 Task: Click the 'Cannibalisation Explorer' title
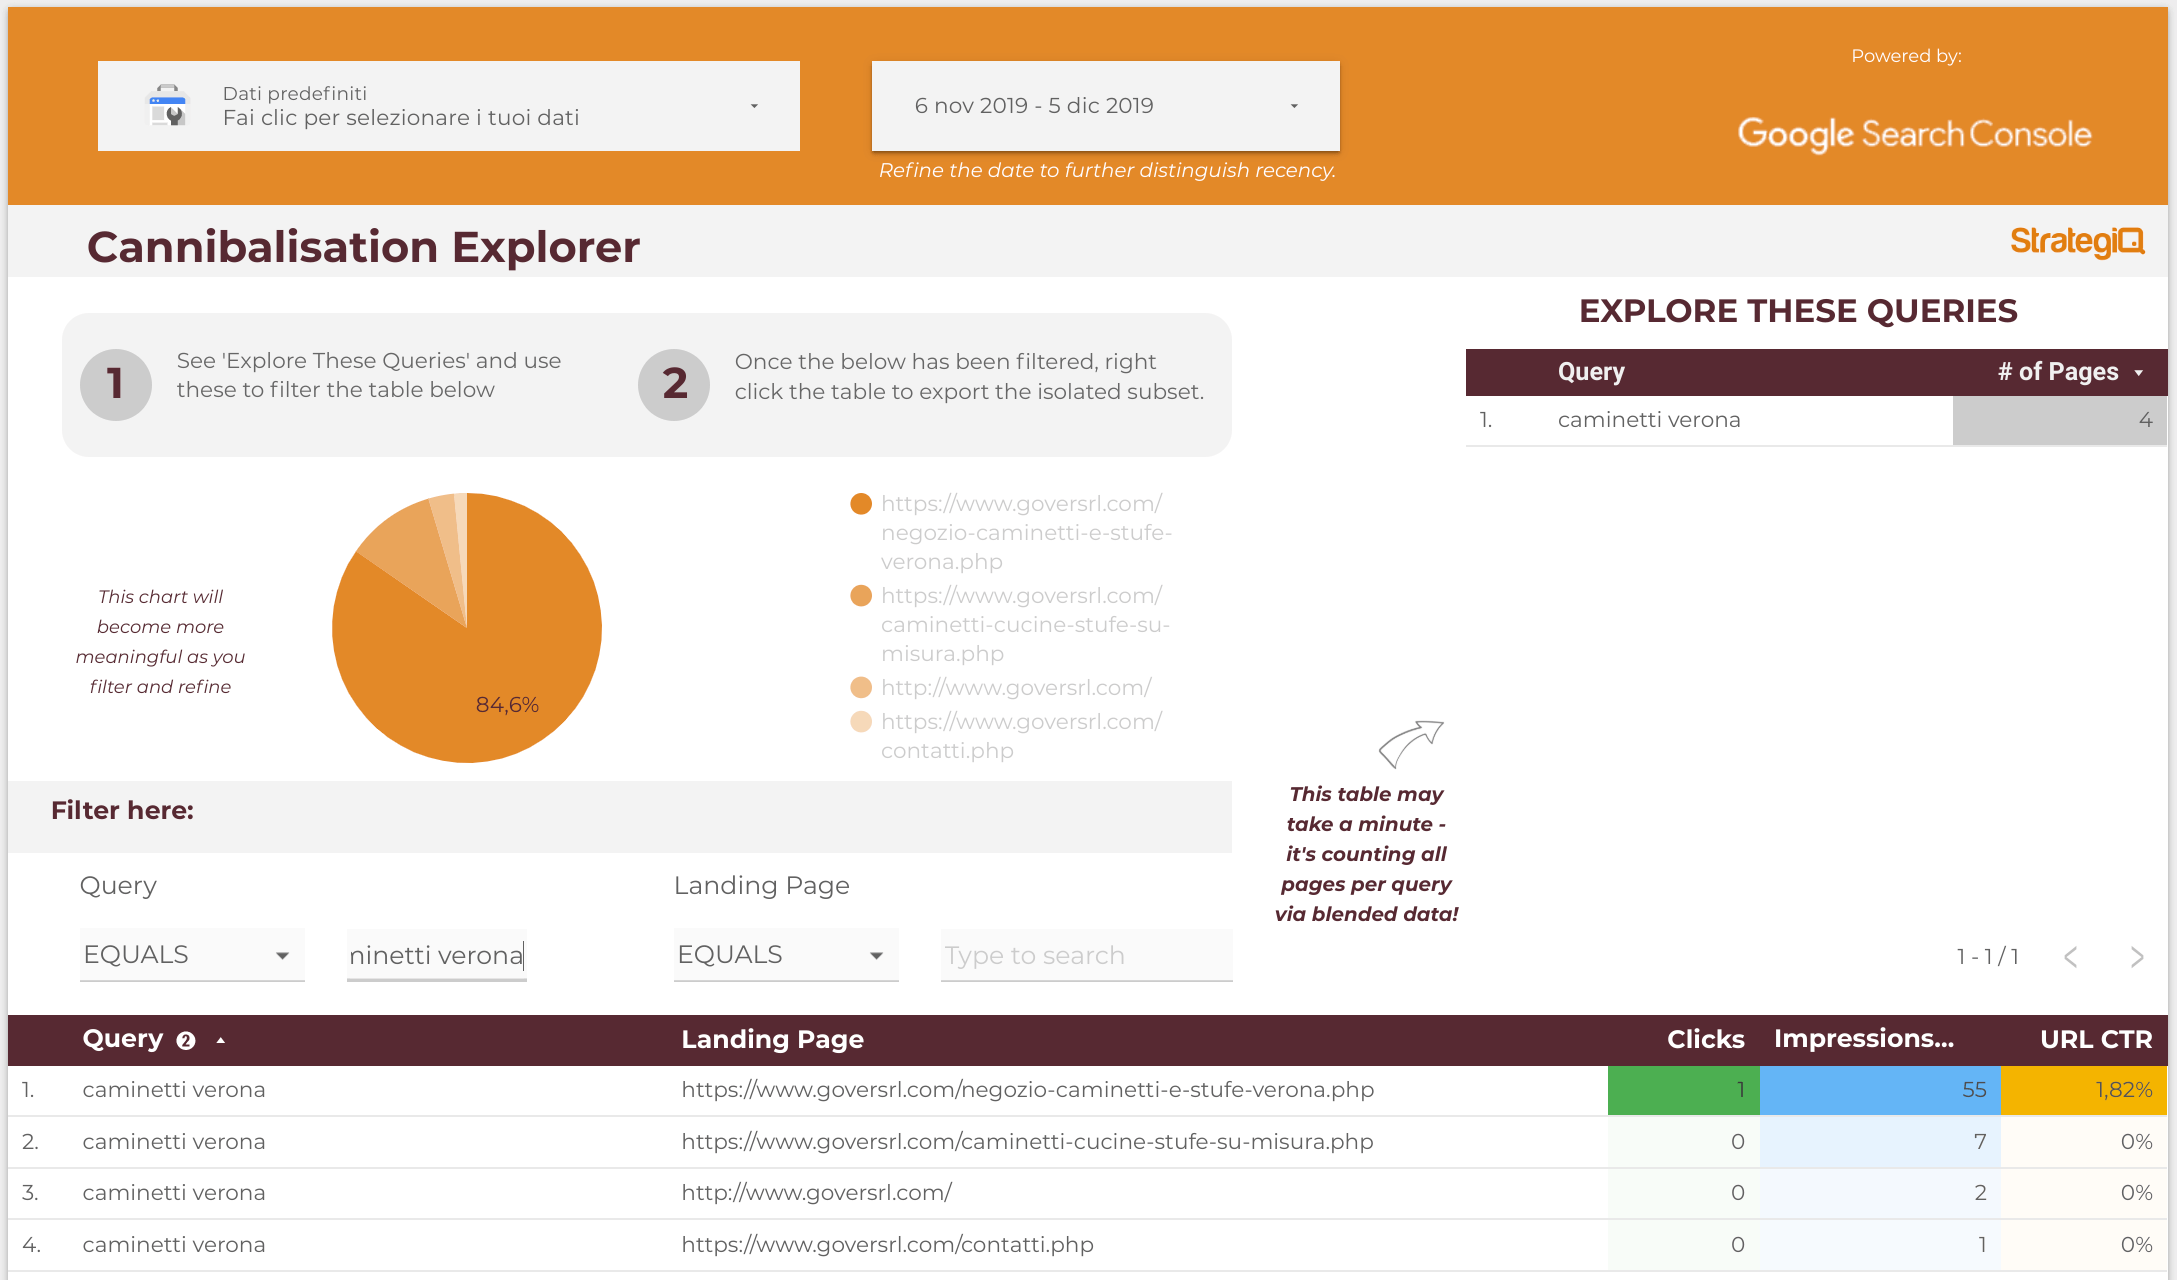point(363,247)
